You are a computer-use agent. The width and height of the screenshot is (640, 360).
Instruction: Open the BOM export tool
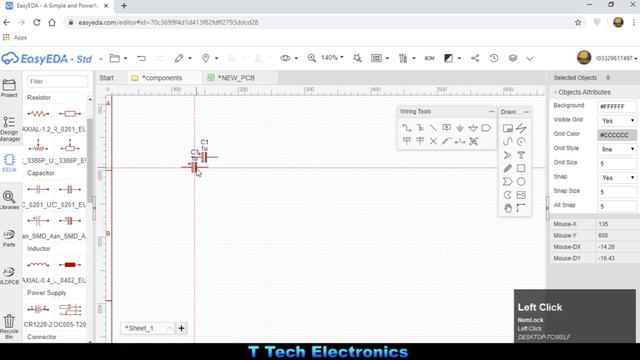tap(429, 58)
